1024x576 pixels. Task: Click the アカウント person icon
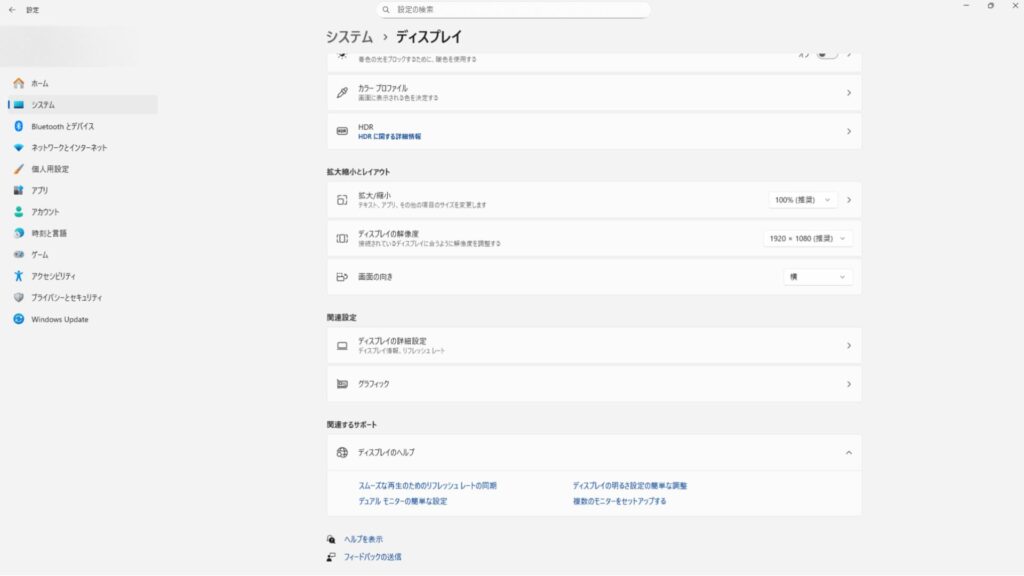click(x=18, y=212)
